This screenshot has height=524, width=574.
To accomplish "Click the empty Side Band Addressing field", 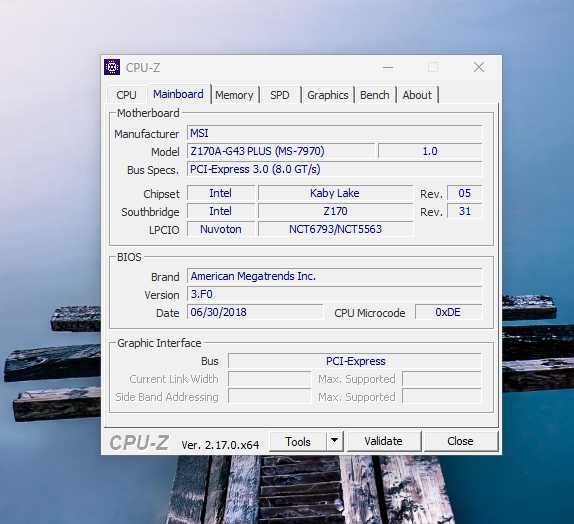I will click(269, 397).
